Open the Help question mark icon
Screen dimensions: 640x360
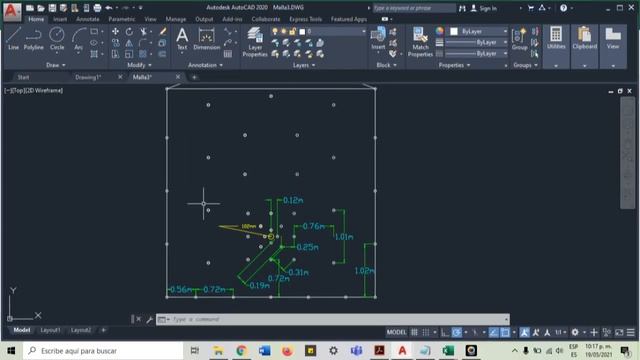[564, 8]
